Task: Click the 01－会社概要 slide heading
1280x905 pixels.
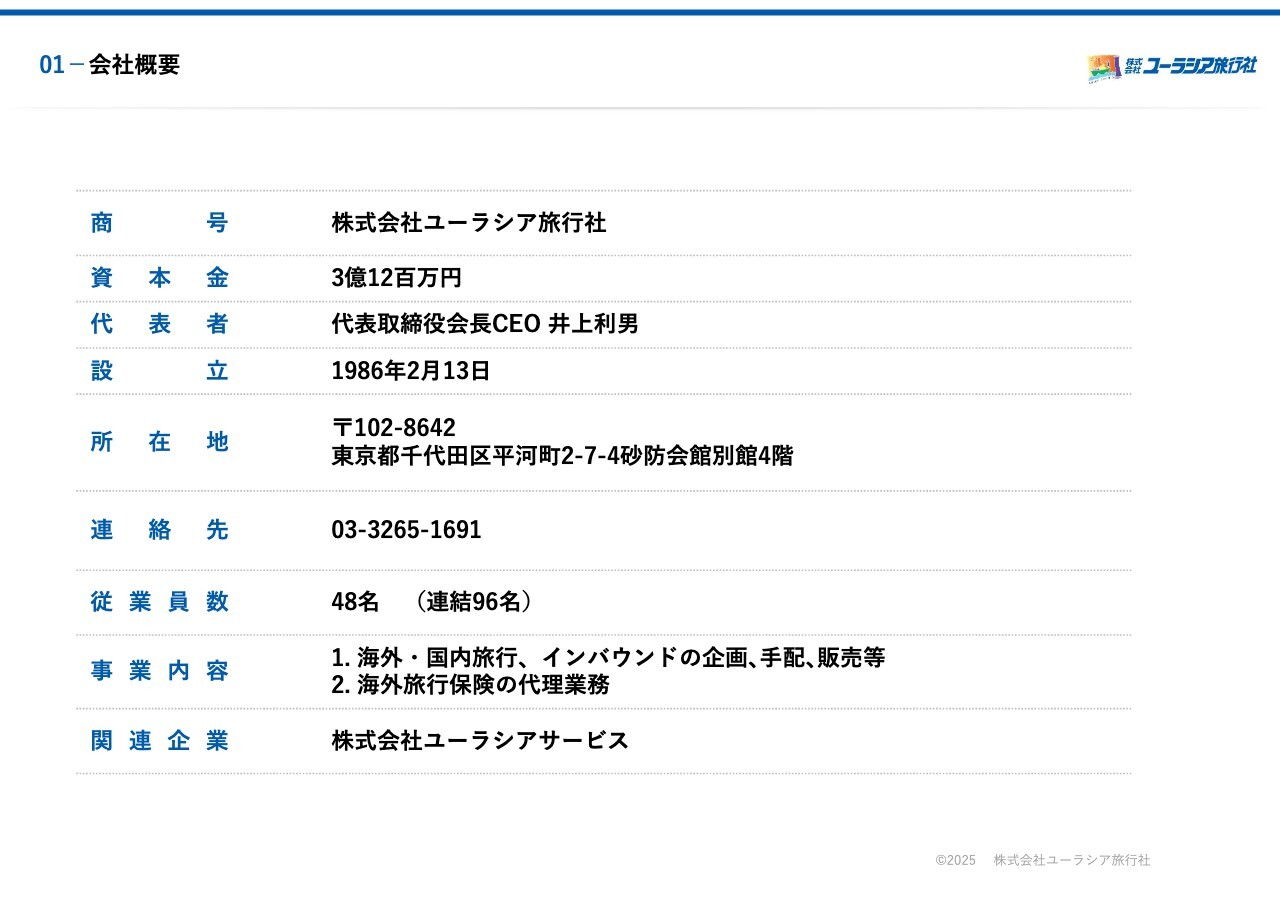Action: 110,65
